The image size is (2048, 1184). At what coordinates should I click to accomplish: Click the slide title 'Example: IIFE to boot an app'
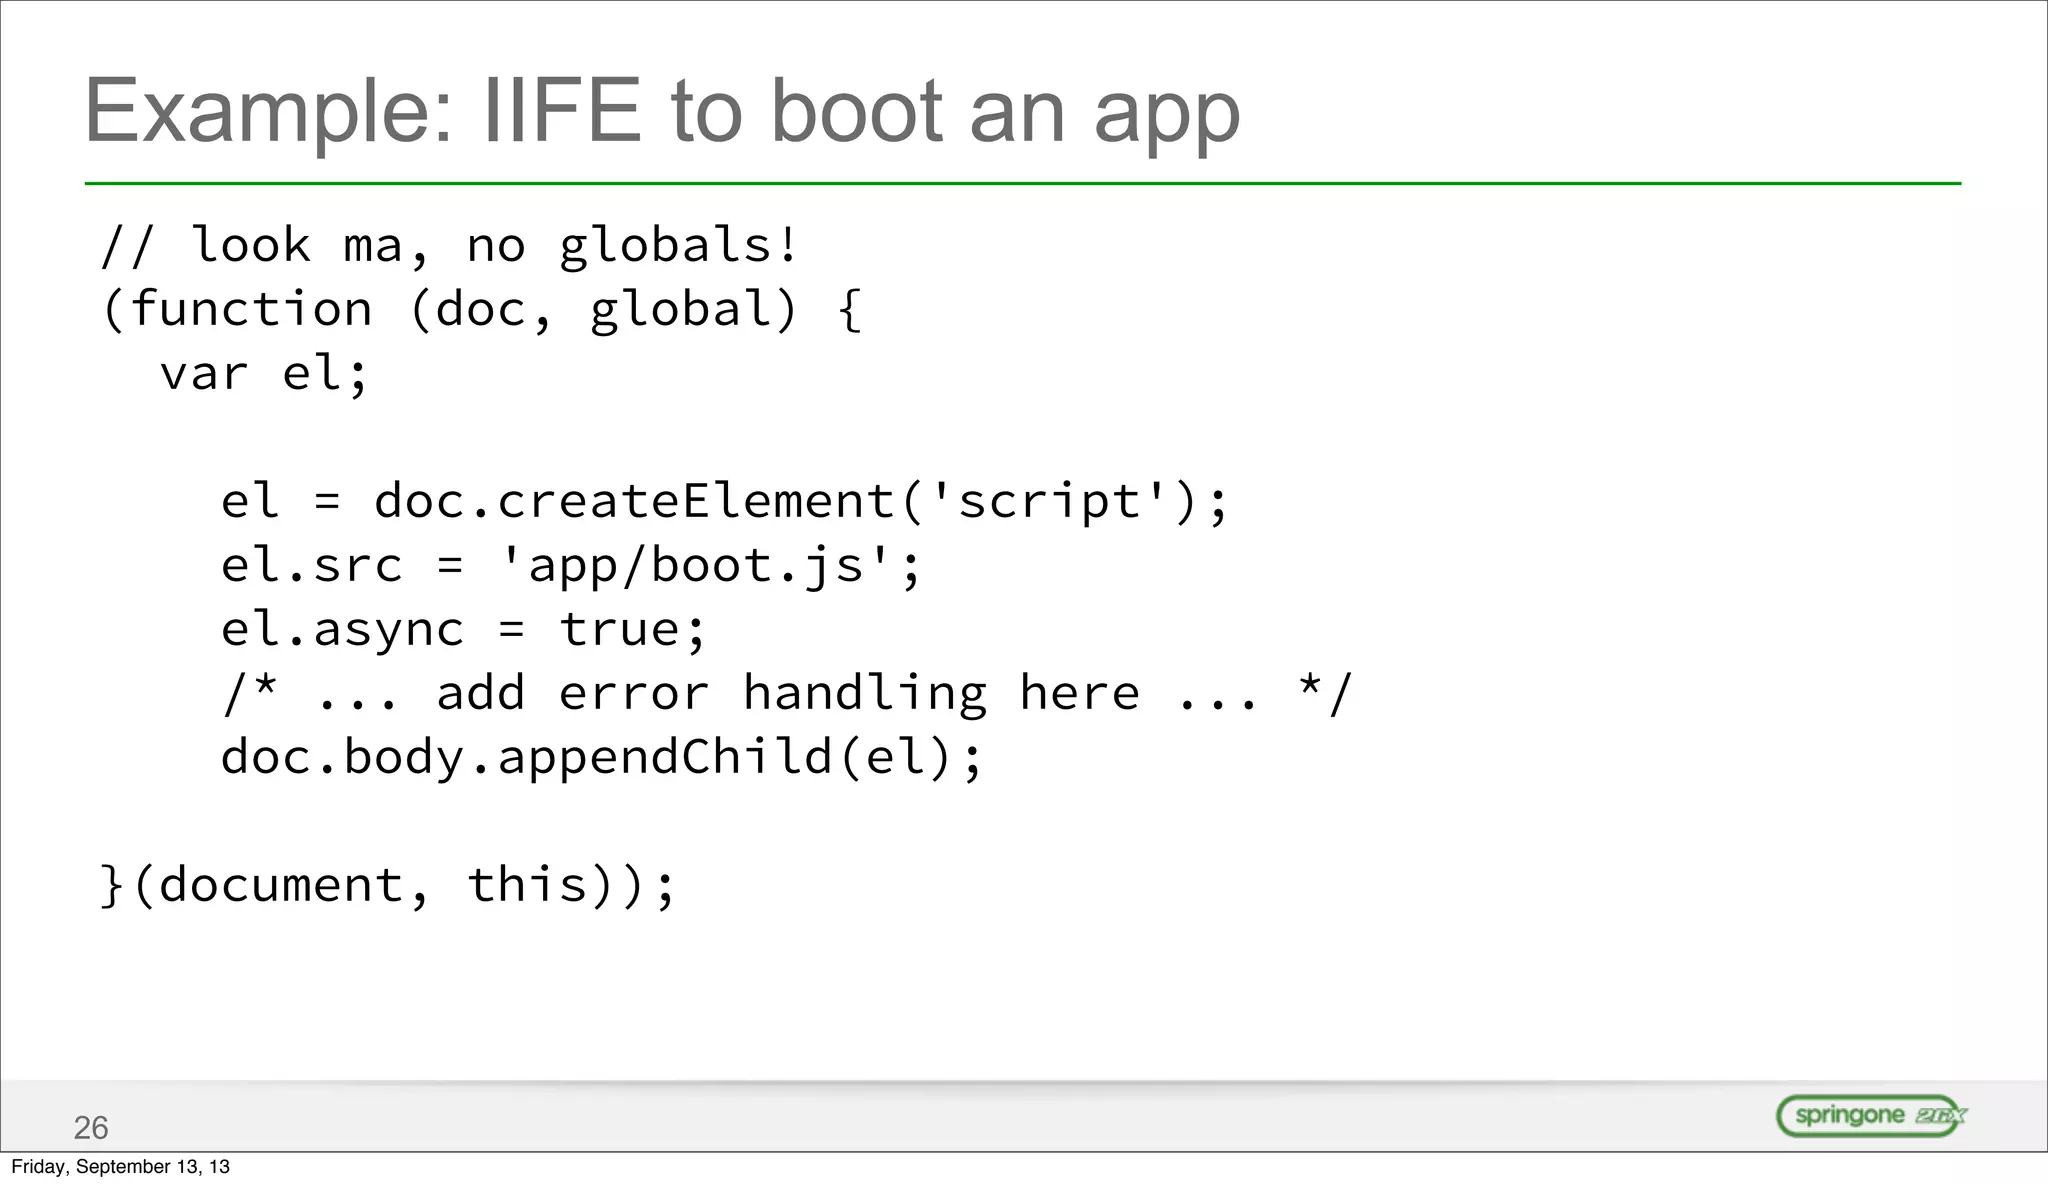pyautogui.click(x=662, y=112)
